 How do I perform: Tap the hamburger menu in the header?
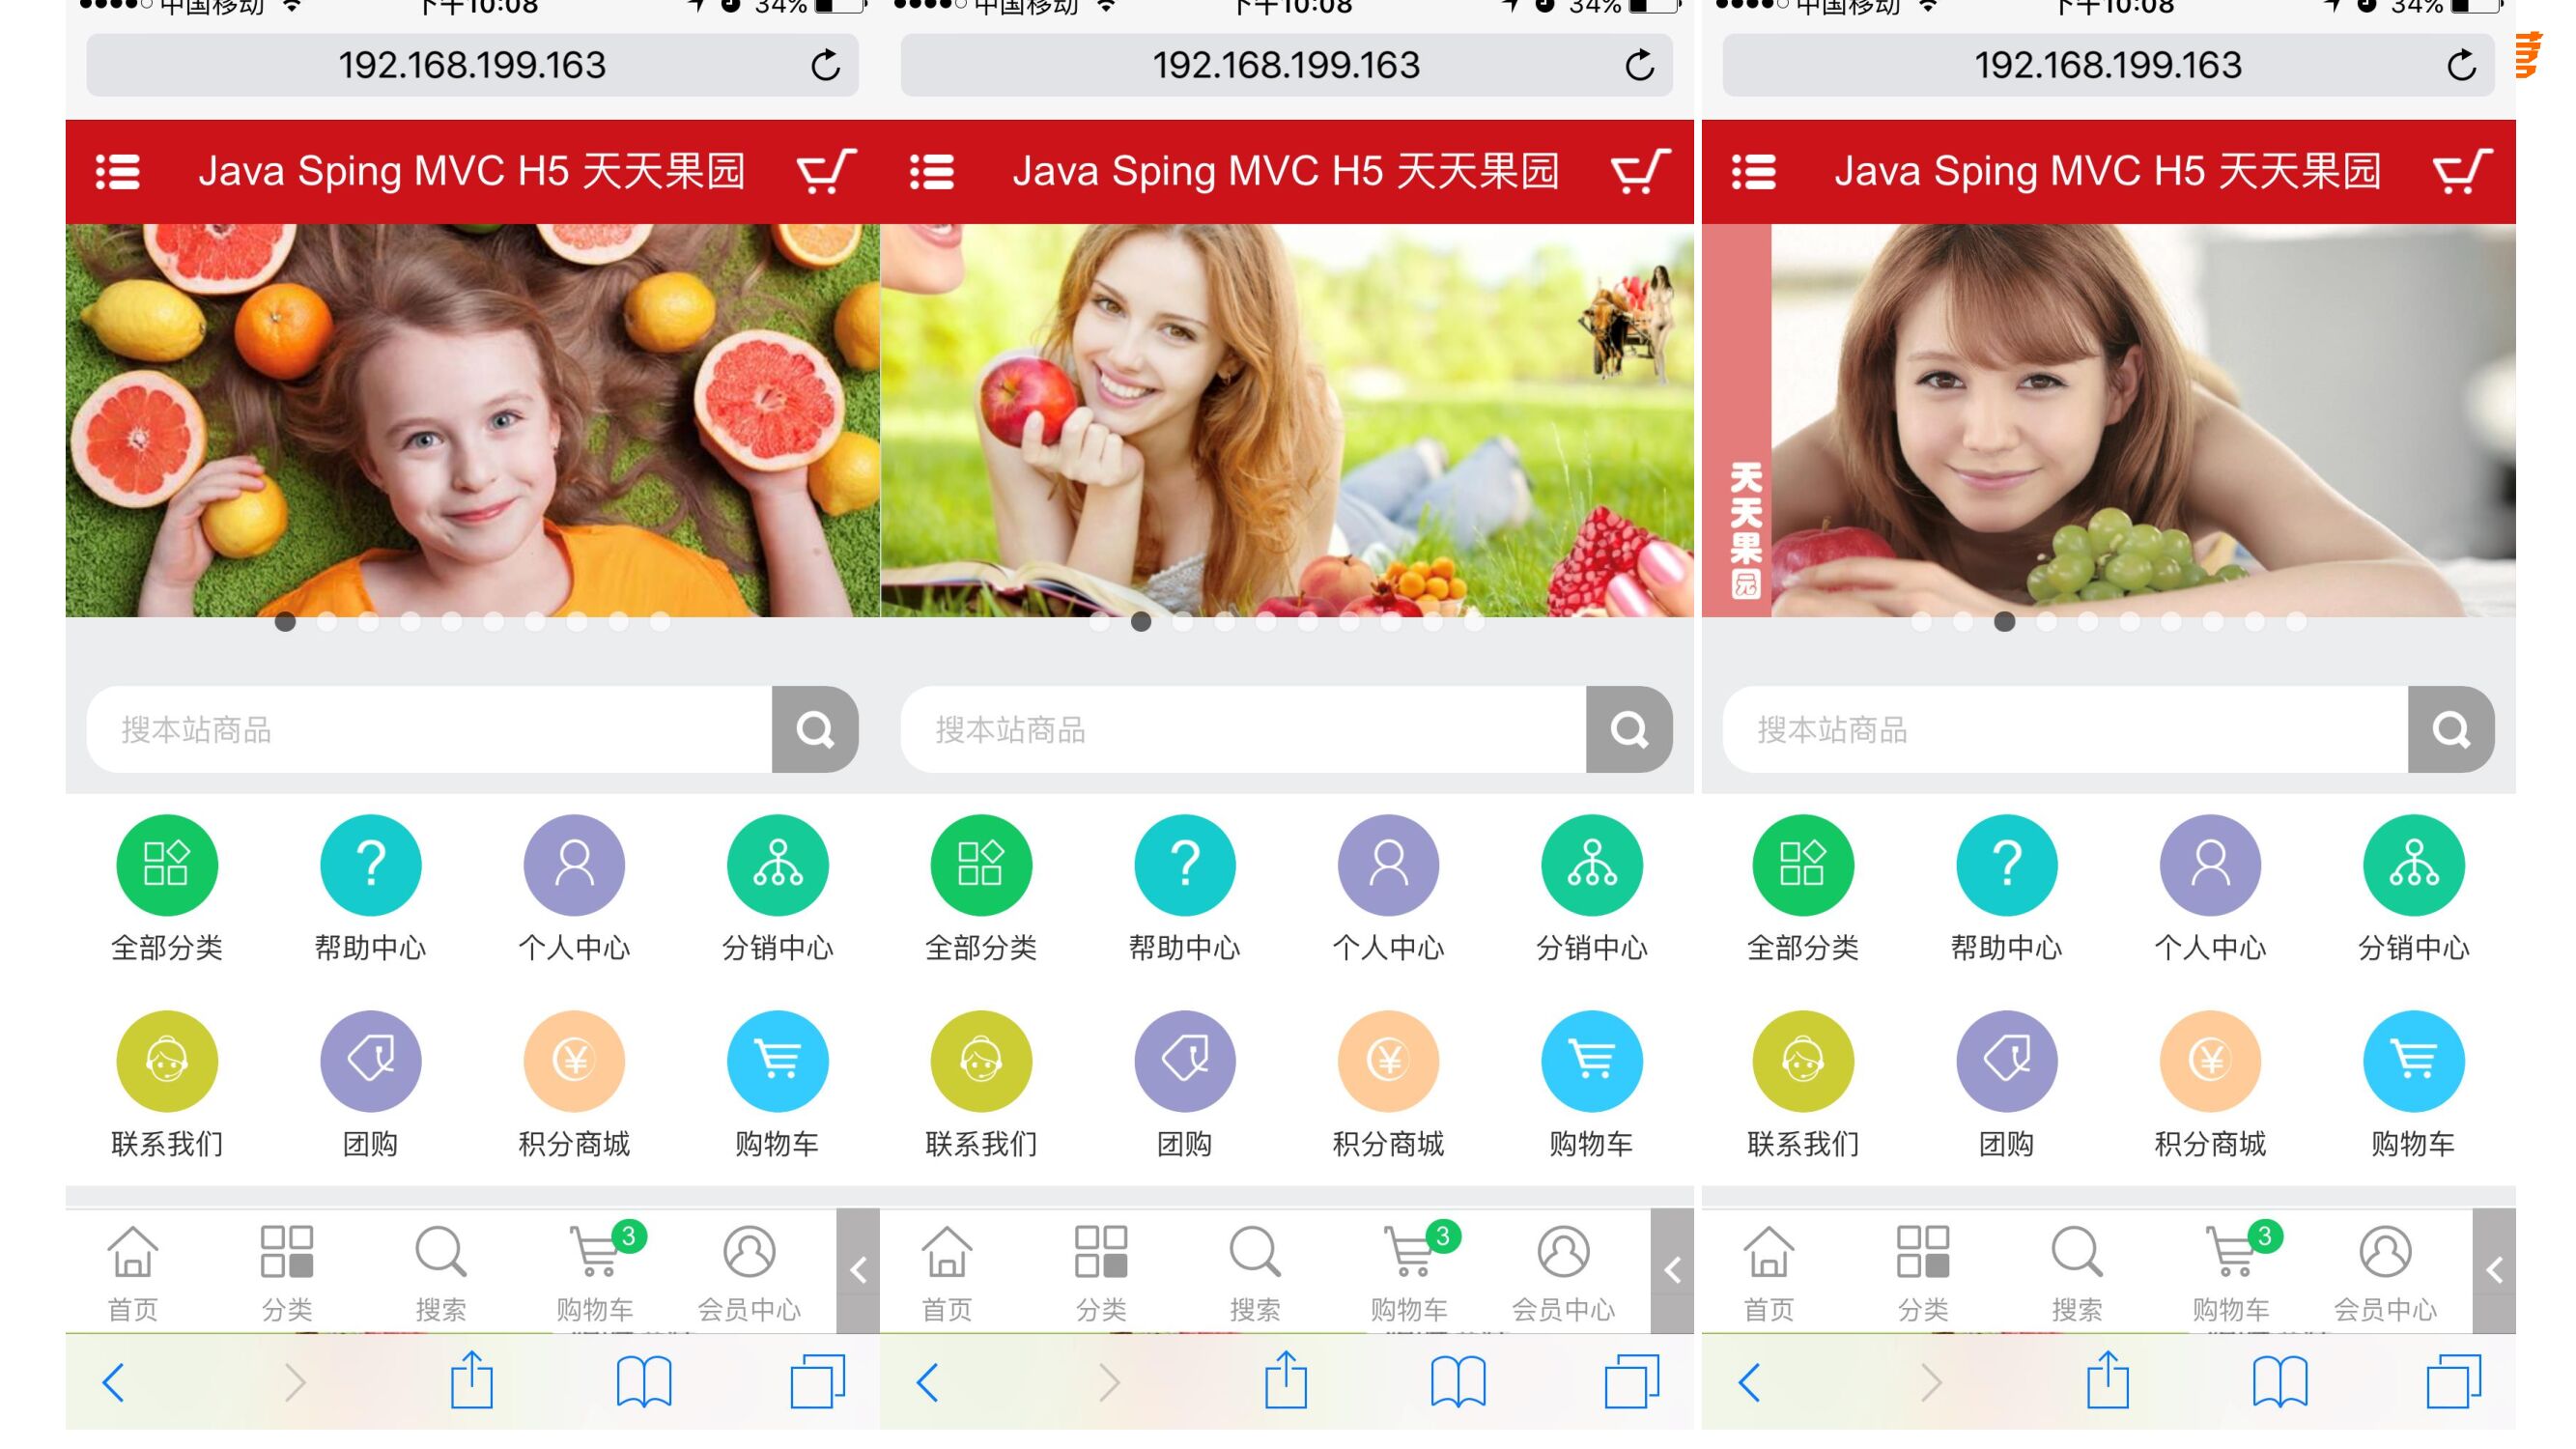117,171
